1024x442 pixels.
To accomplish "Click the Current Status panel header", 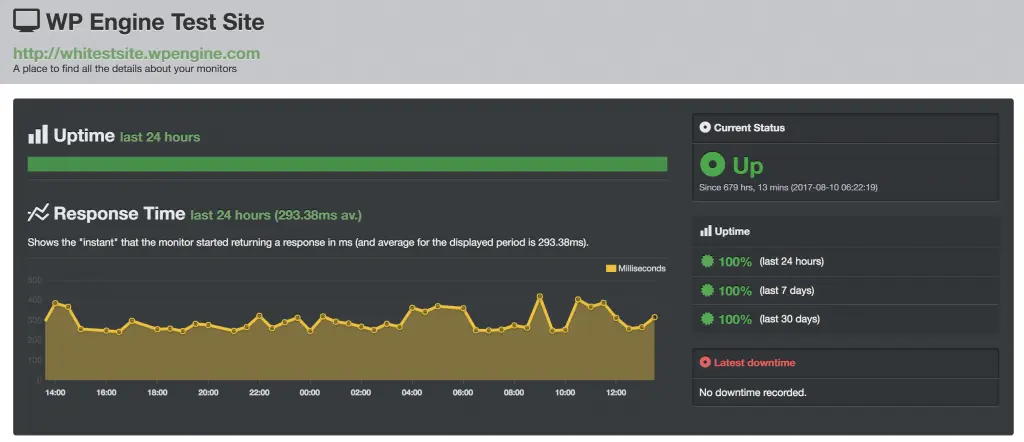I will (x=846, y=128).
